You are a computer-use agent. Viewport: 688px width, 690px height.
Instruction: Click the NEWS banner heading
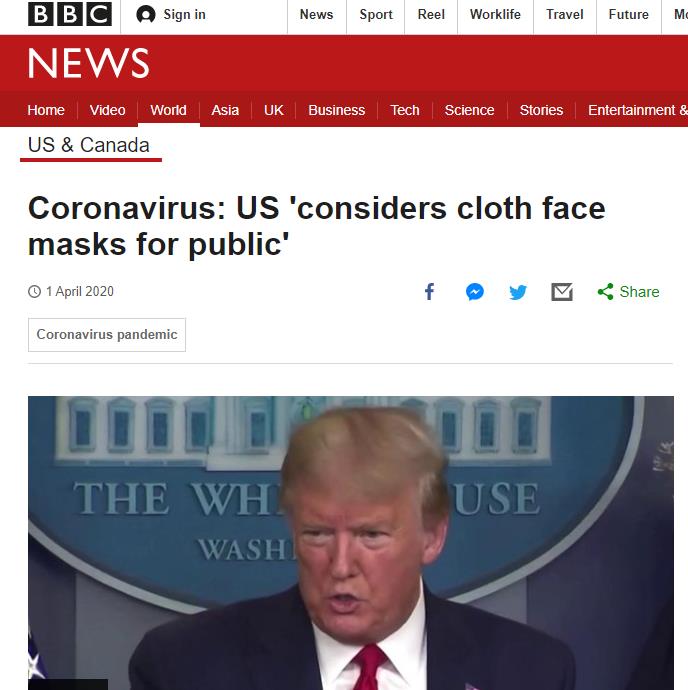(x=88, y=63)
